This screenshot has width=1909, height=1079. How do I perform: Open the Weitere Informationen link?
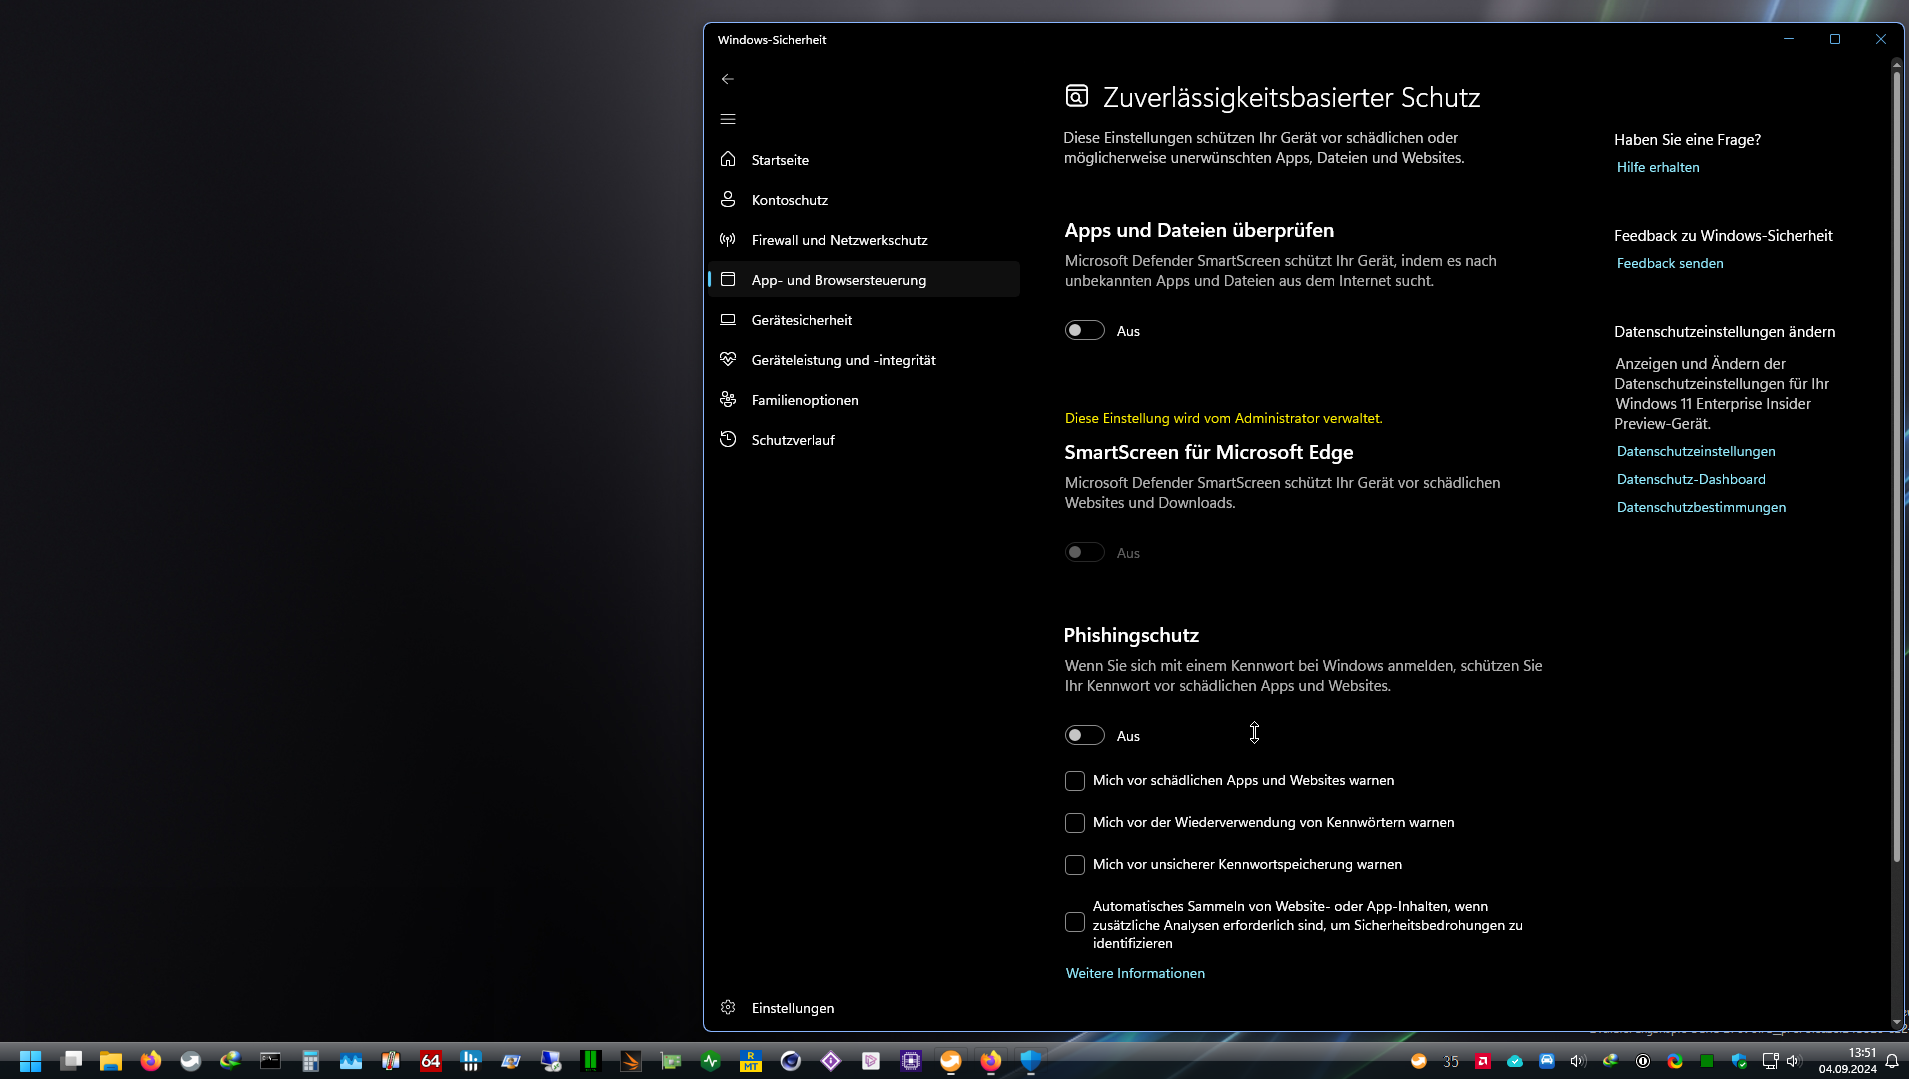(1135, 974)
